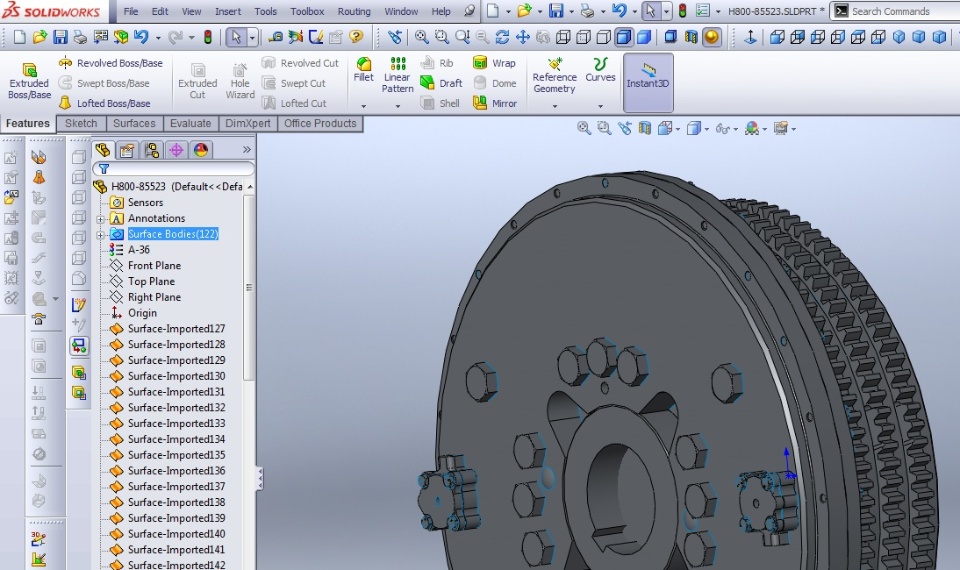
Task: Click the Extruded Boss/Base tool
Action: pos(29,81)
